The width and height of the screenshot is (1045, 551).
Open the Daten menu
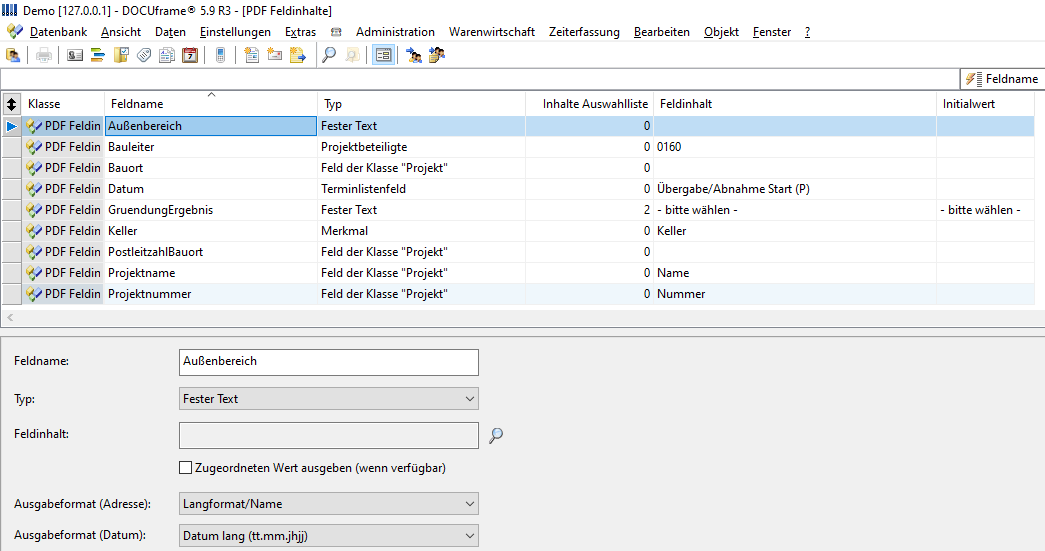coord(171,32)
